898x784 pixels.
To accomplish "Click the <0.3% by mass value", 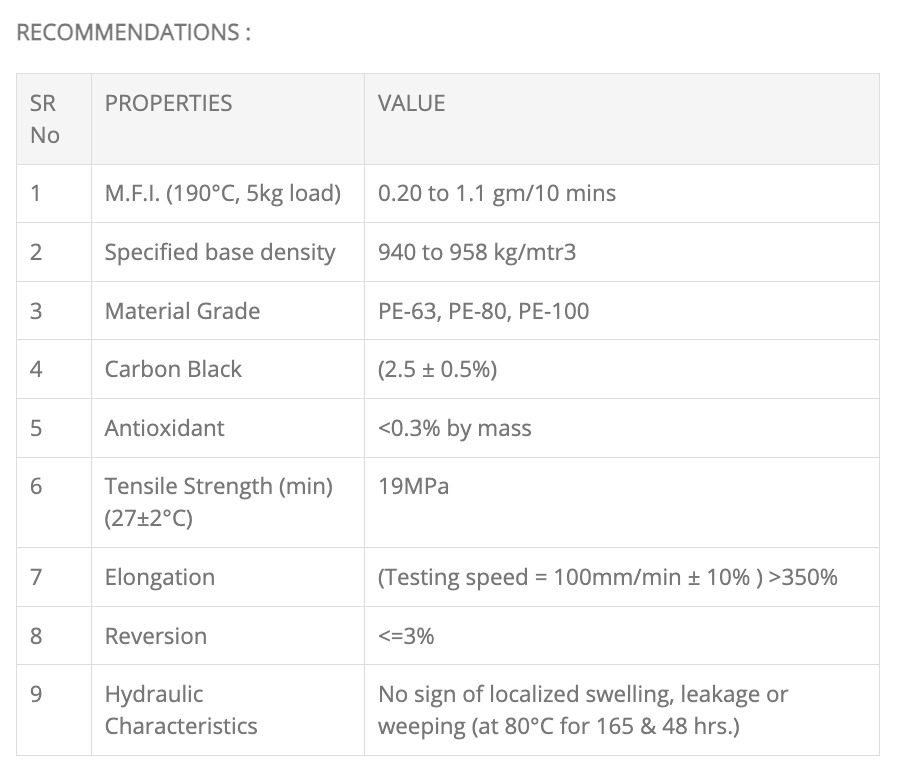I will coord(454,428).
